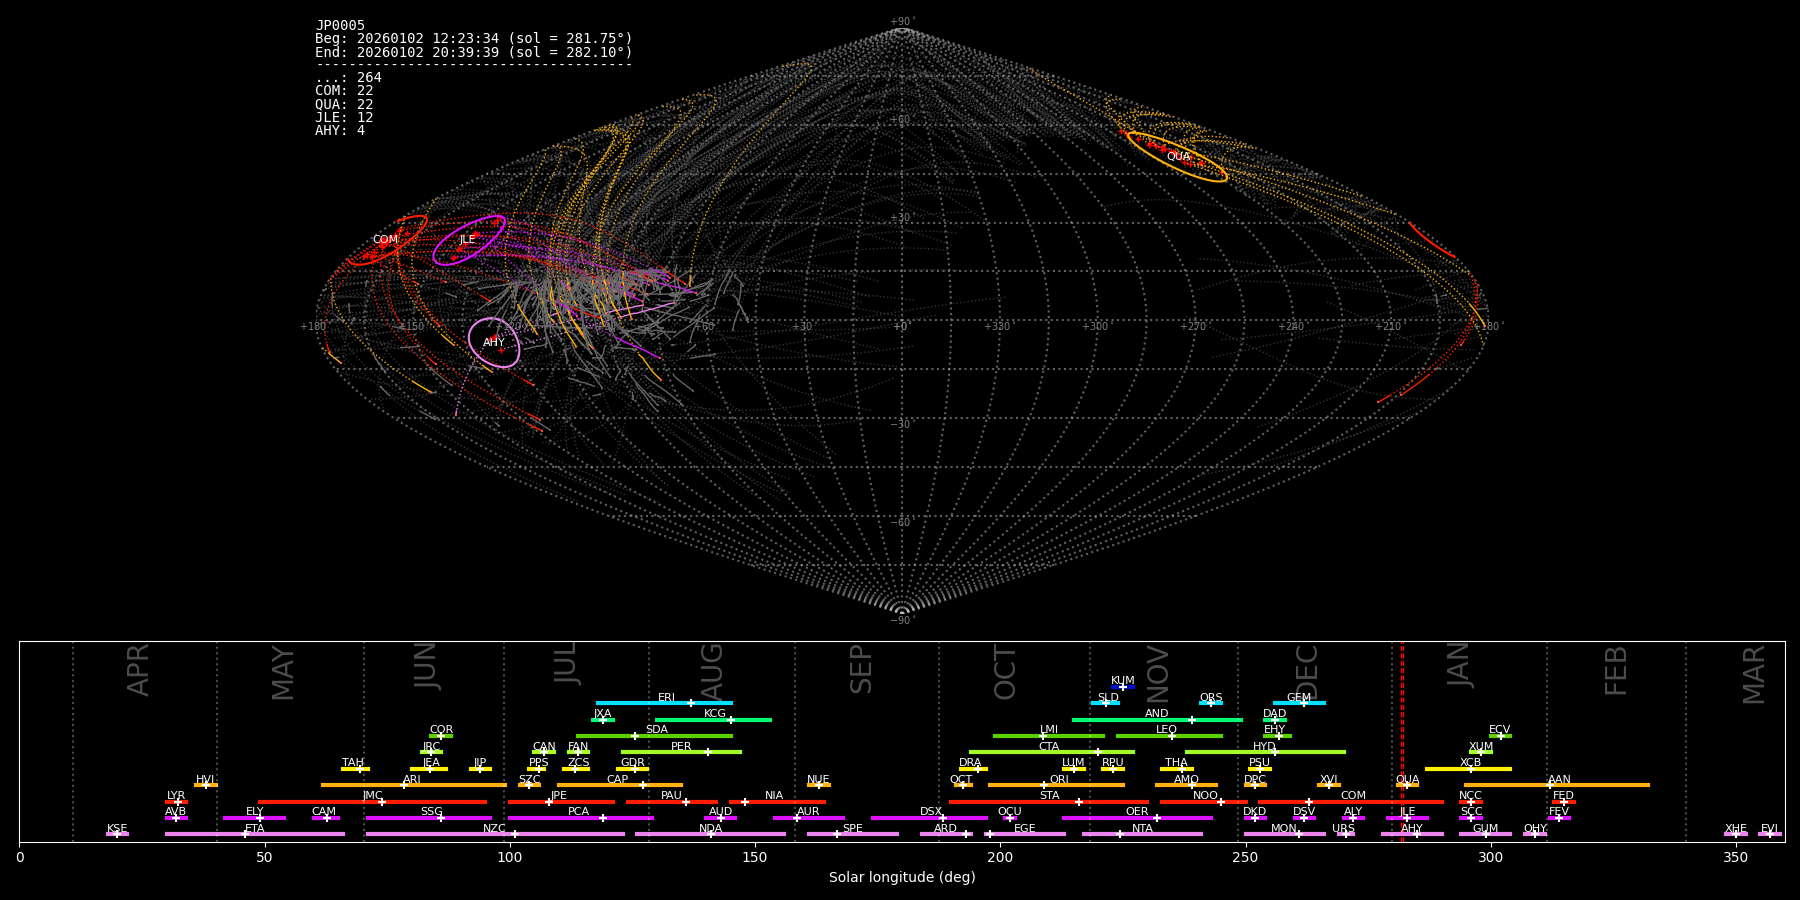
Task: Click the CAP shower bar label
Action: pos(618,780)
